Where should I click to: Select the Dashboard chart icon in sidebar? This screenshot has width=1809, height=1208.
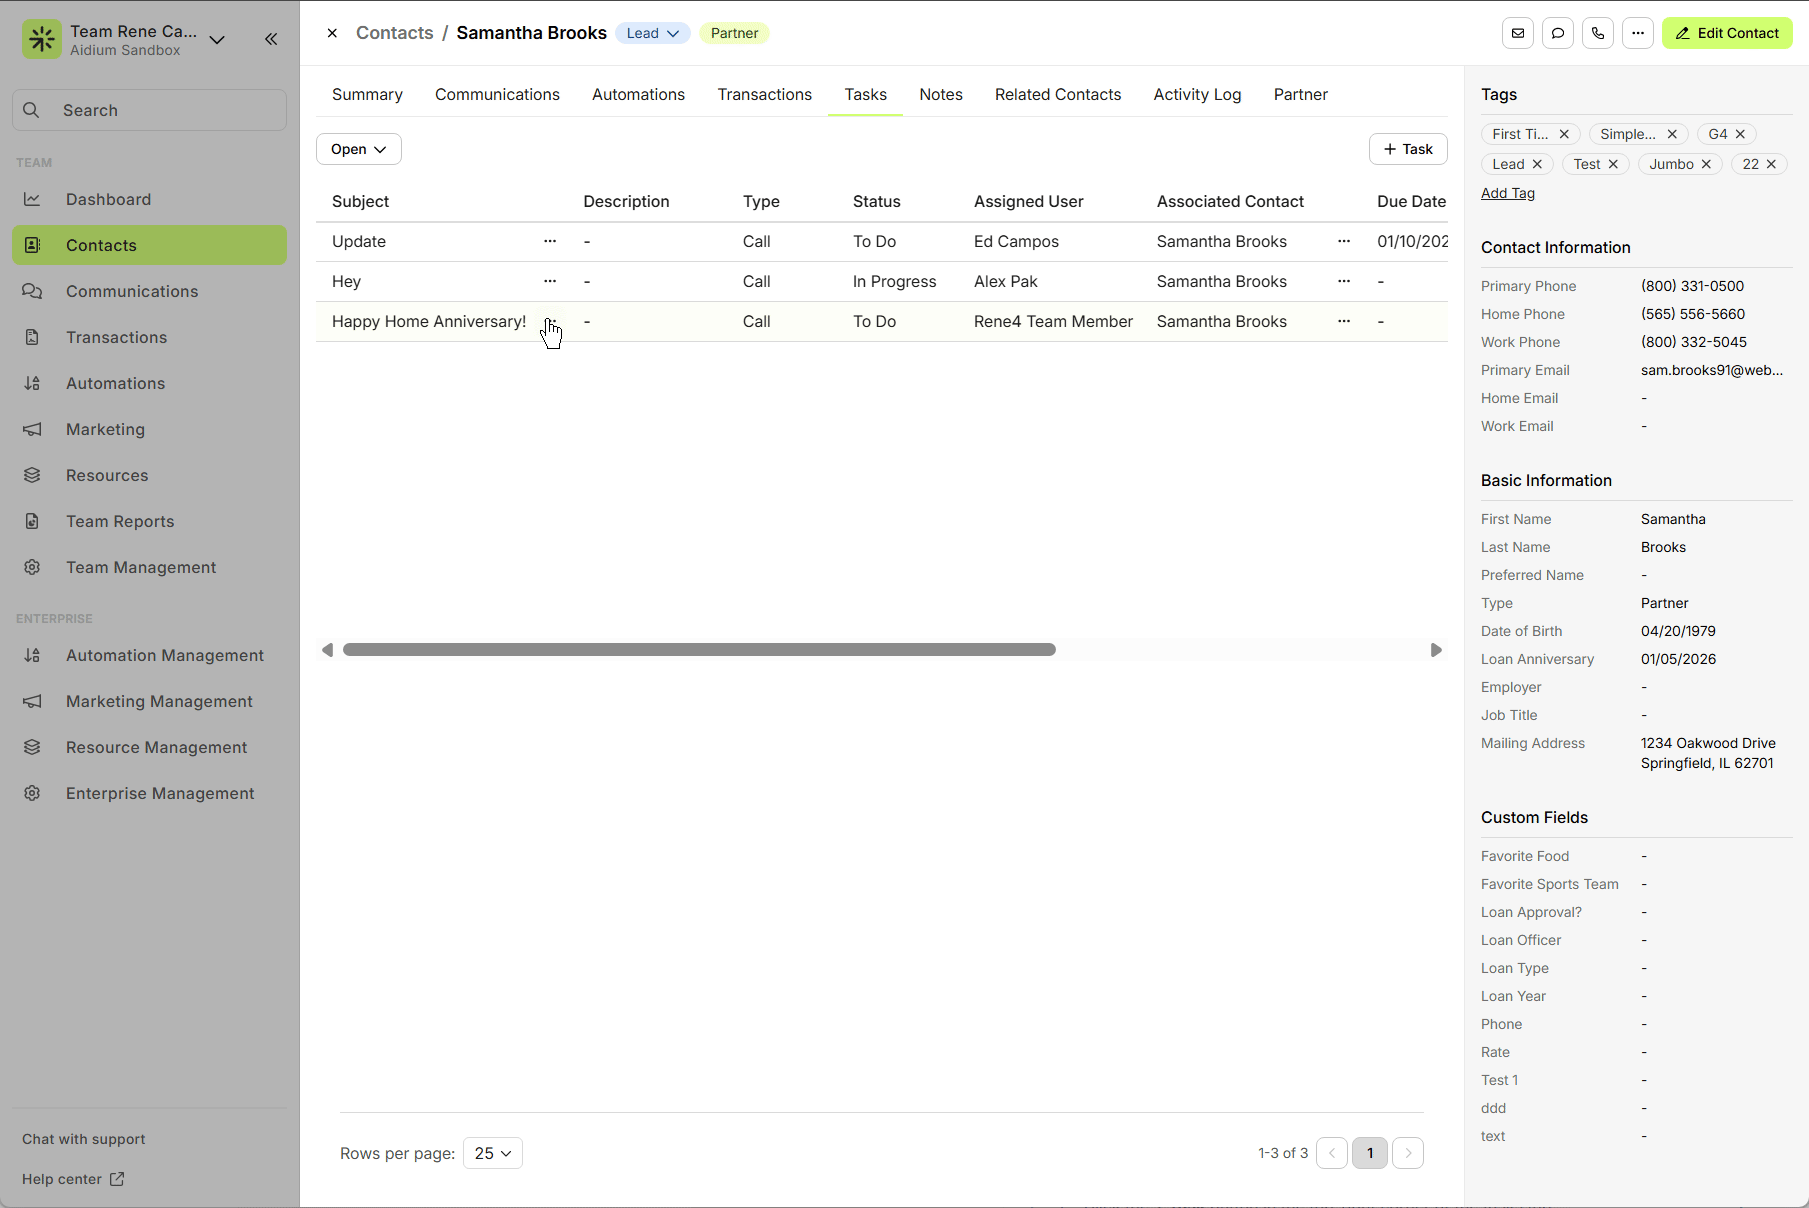pos(32,199)
